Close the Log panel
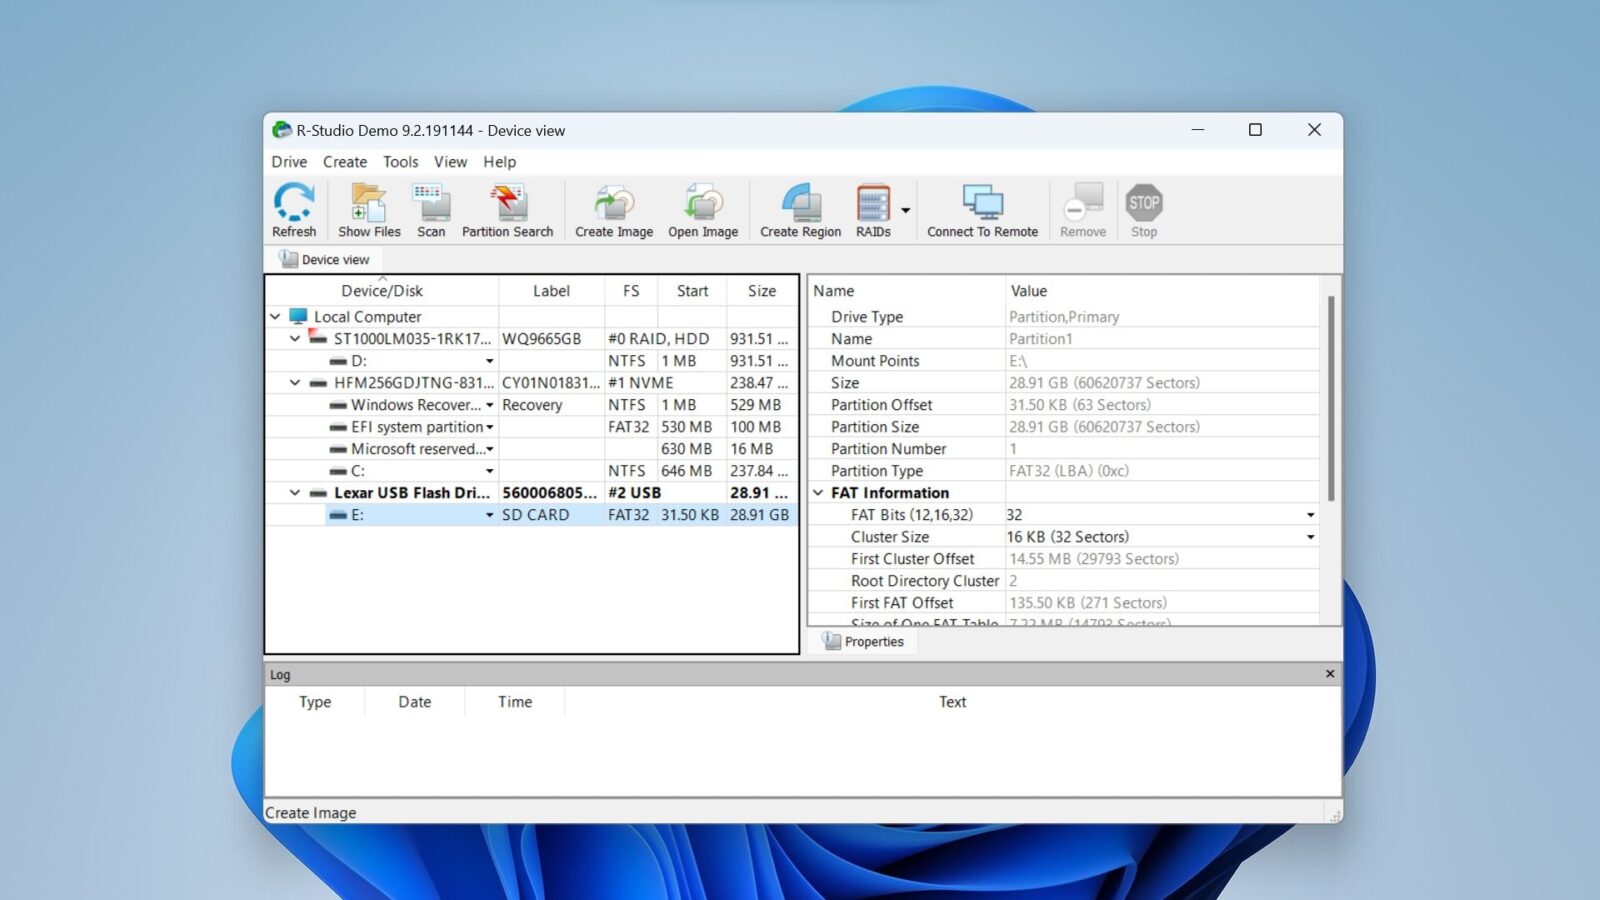The width and height of the screenshot is (1600, 900). [1330, 674]
